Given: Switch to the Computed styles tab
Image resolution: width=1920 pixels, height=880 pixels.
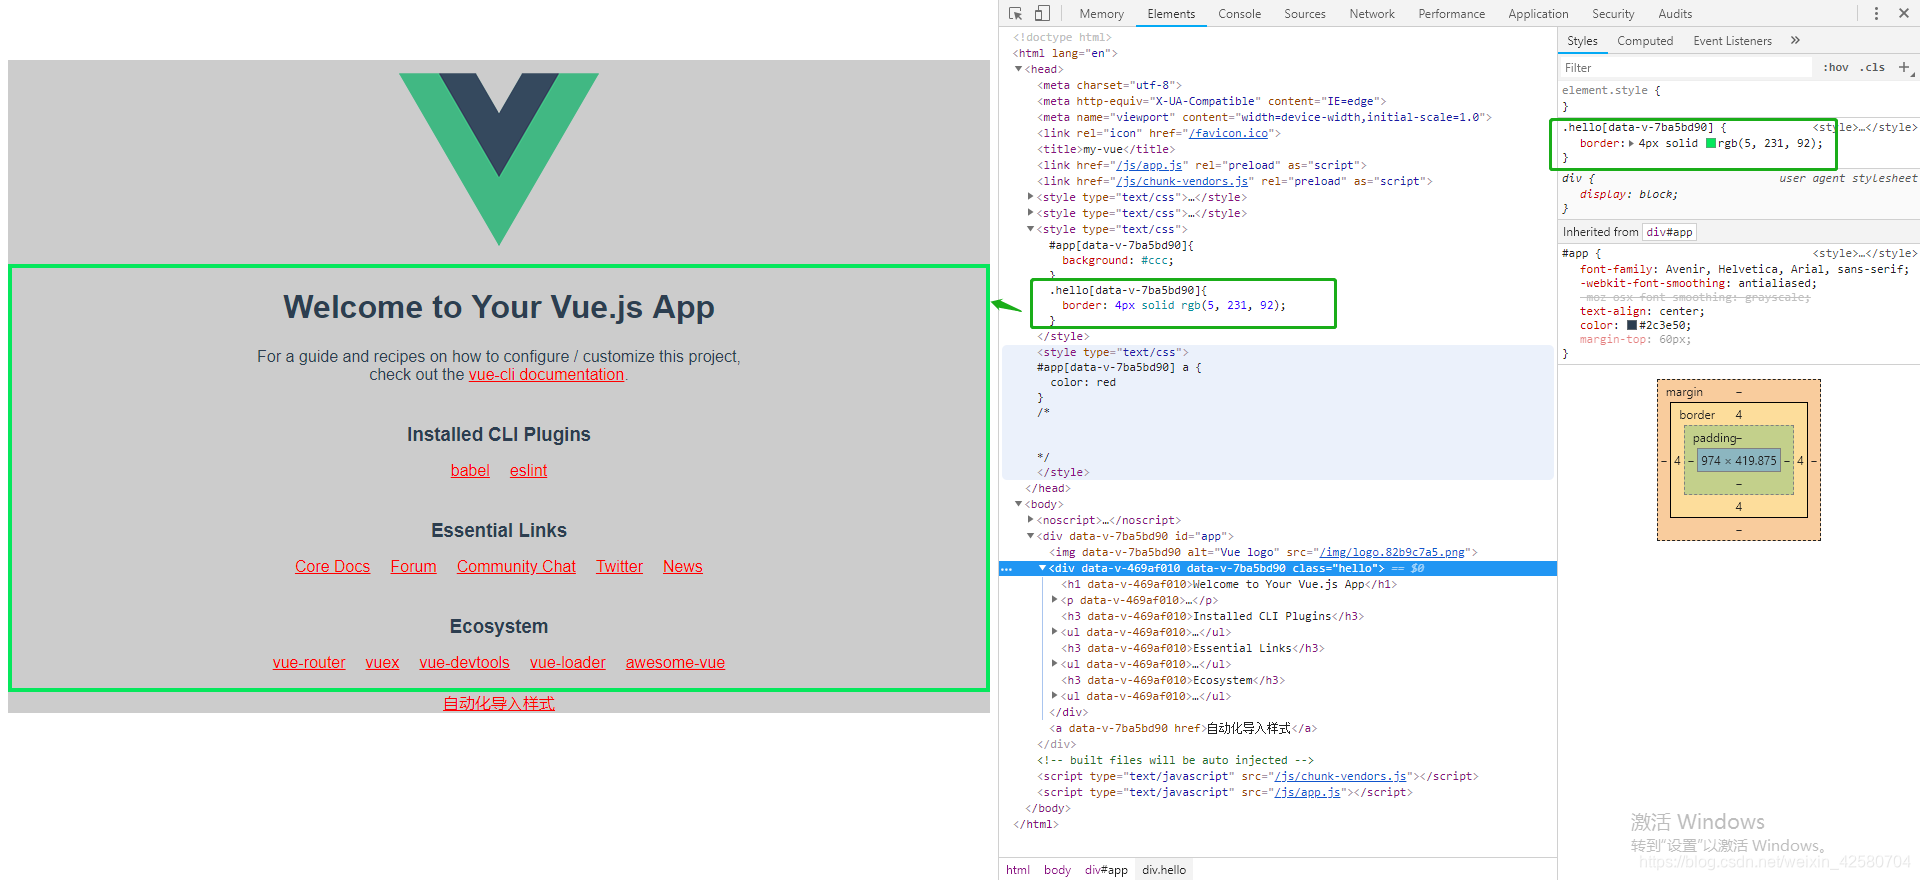Looking at the screenshot, I should tap(1645, 41).
